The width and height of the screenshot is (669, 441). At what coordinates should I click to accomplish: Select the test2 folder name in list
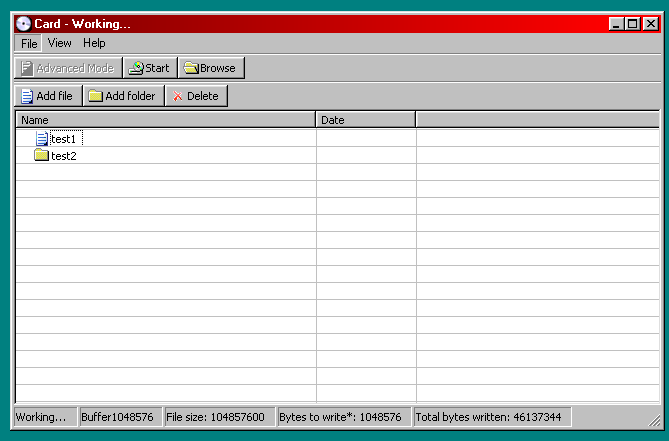pyautogui.click(x=64, y=156)
